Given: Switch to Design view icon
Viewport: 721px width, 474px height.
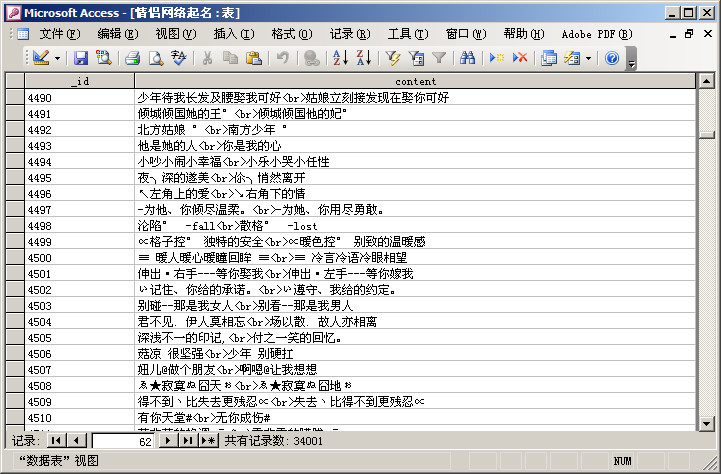Looking at the screenshot, I should click(x=41, y=58).
